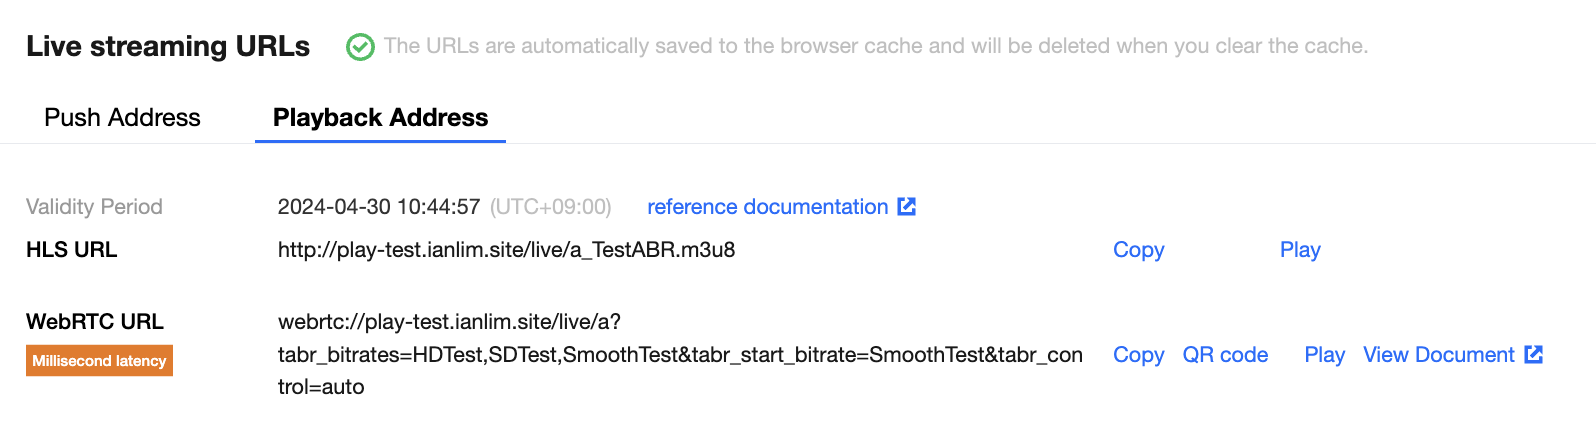Copy the HLS URL

[1139, 250]
